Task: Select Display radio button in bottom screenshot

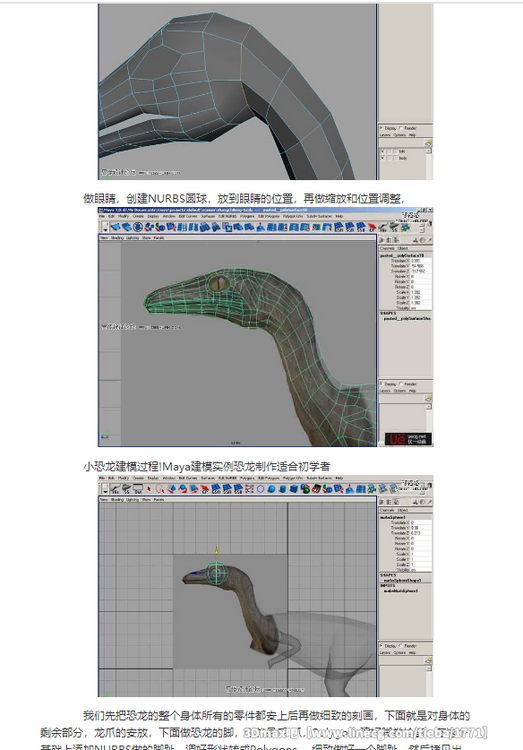Action: pyautogui.click(x=382, y=646)
